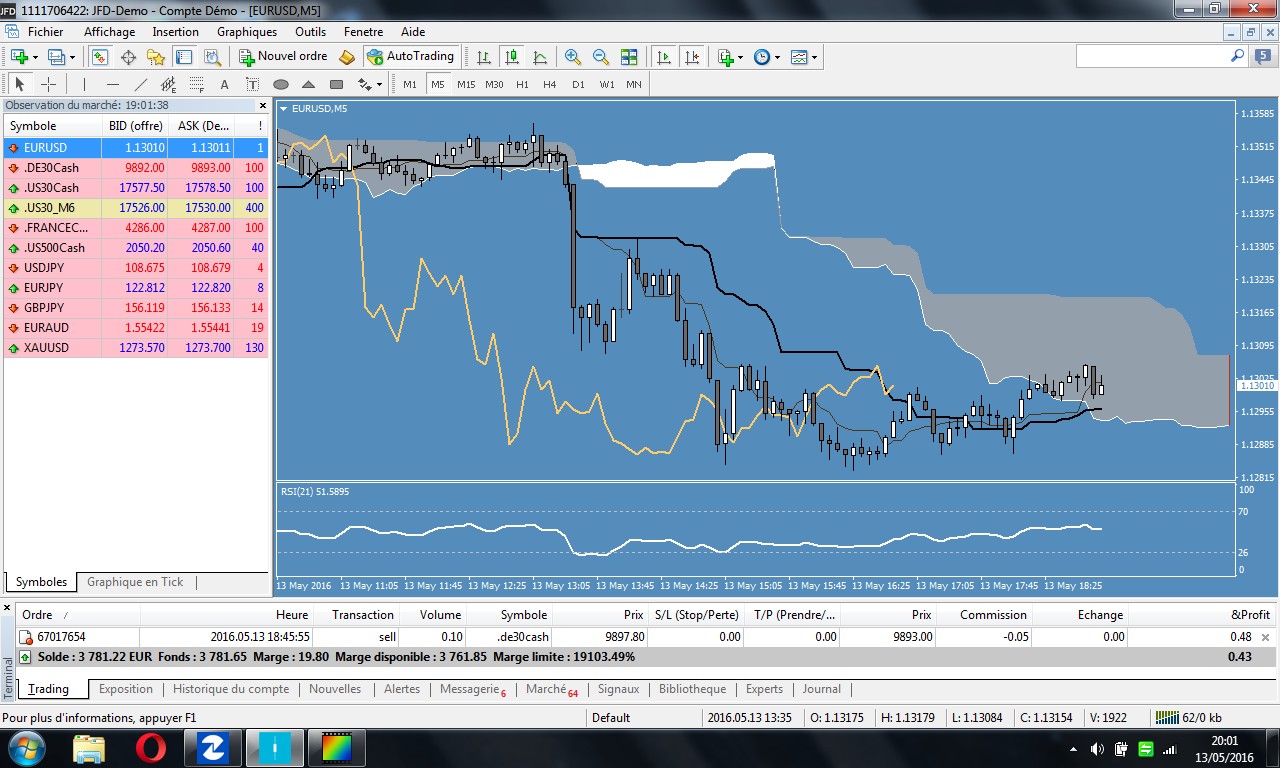Select the text label tool
Viewport: 1280px width, 768px height.
[x=252, y=85]
